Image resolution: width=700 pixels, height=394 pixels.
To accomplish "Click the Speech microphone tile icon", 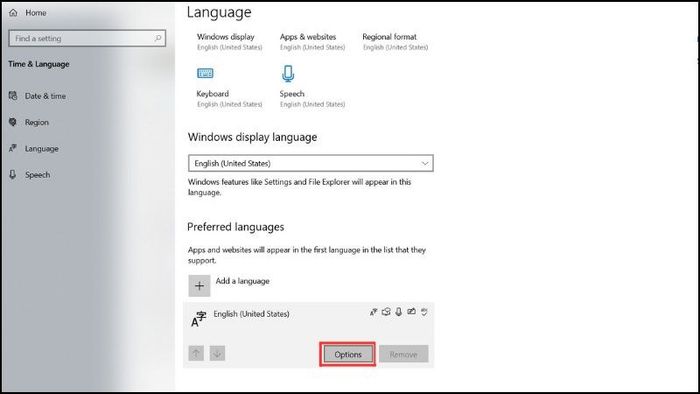I will pyautogui.click(x=288, y=74).
